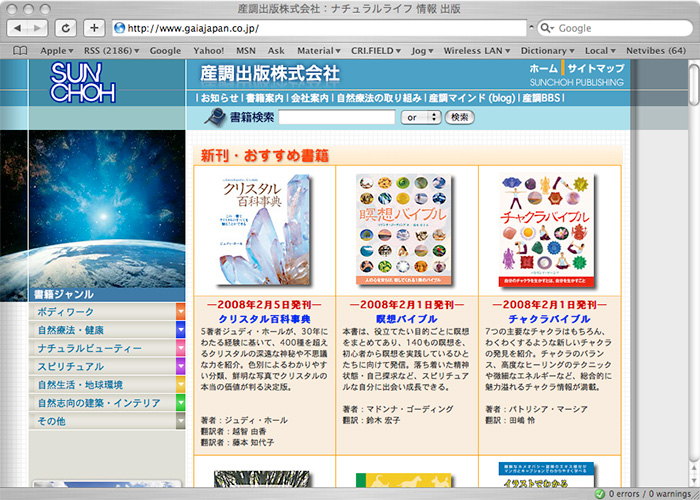Go back with the Safari back arrow
Image resolution: width=700 pixels, height=500 pixels.
tap(17, 28)
